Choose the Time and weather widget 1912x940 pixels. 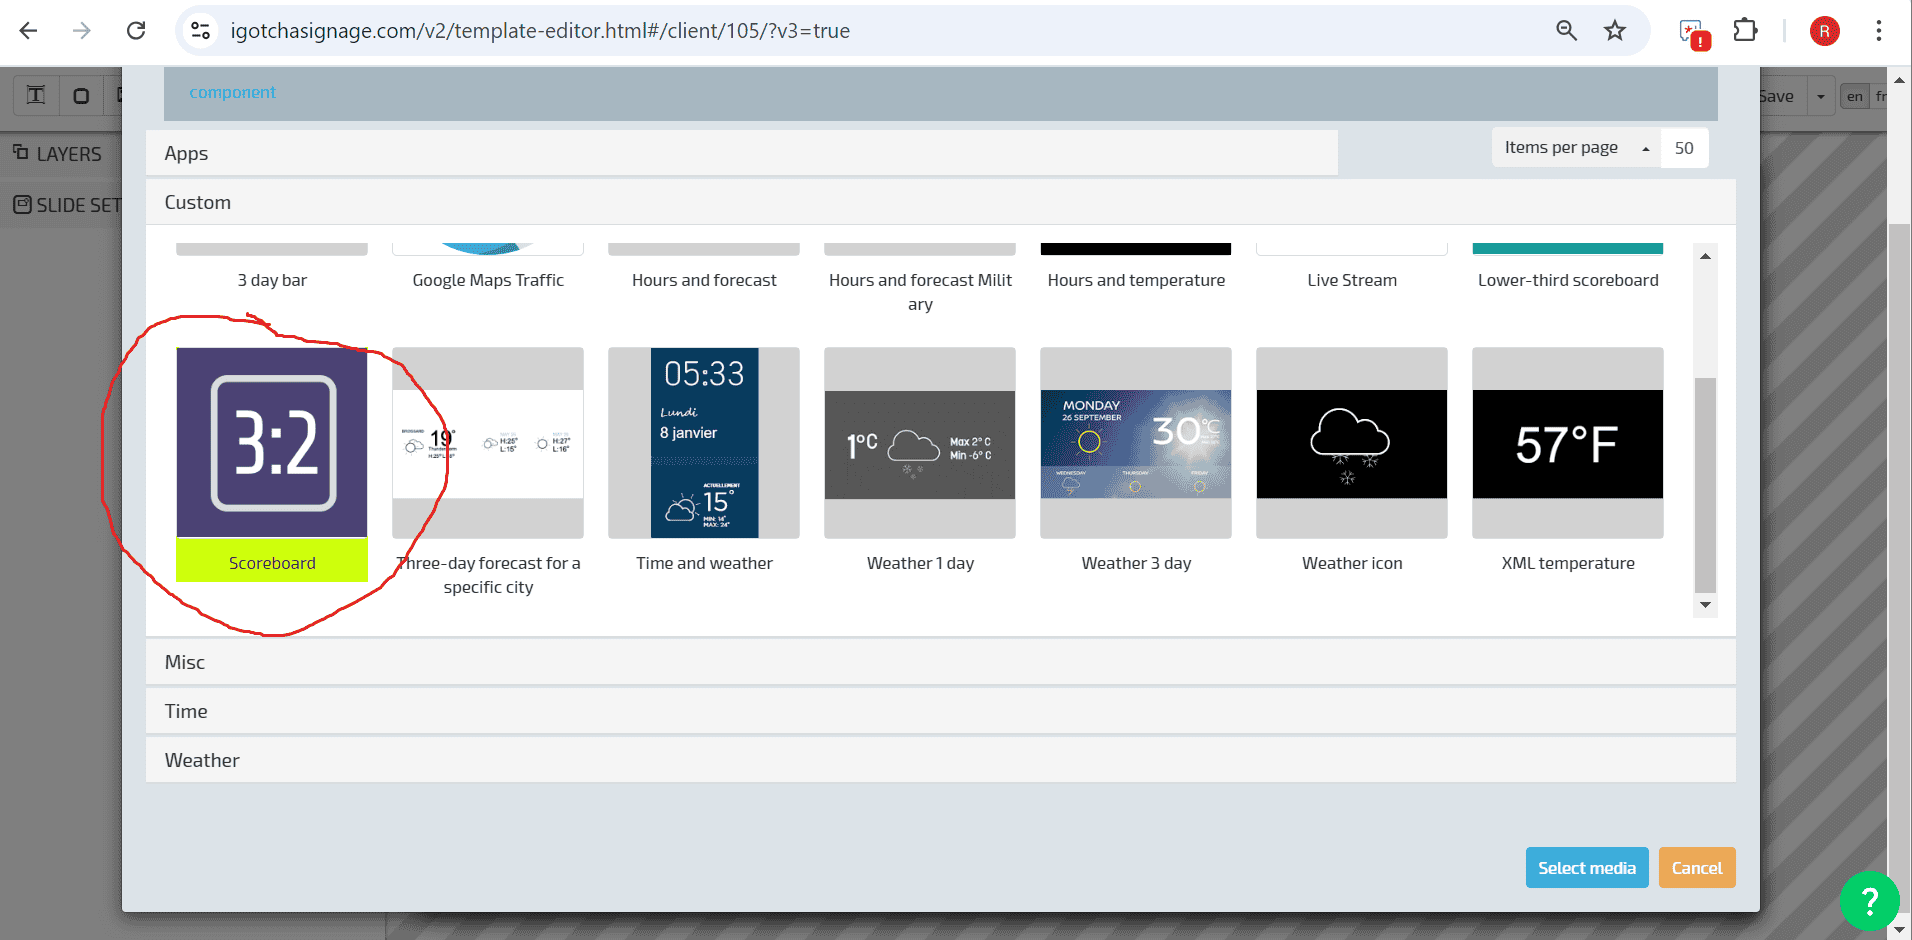pyautogui.click(x=704, y=443)
